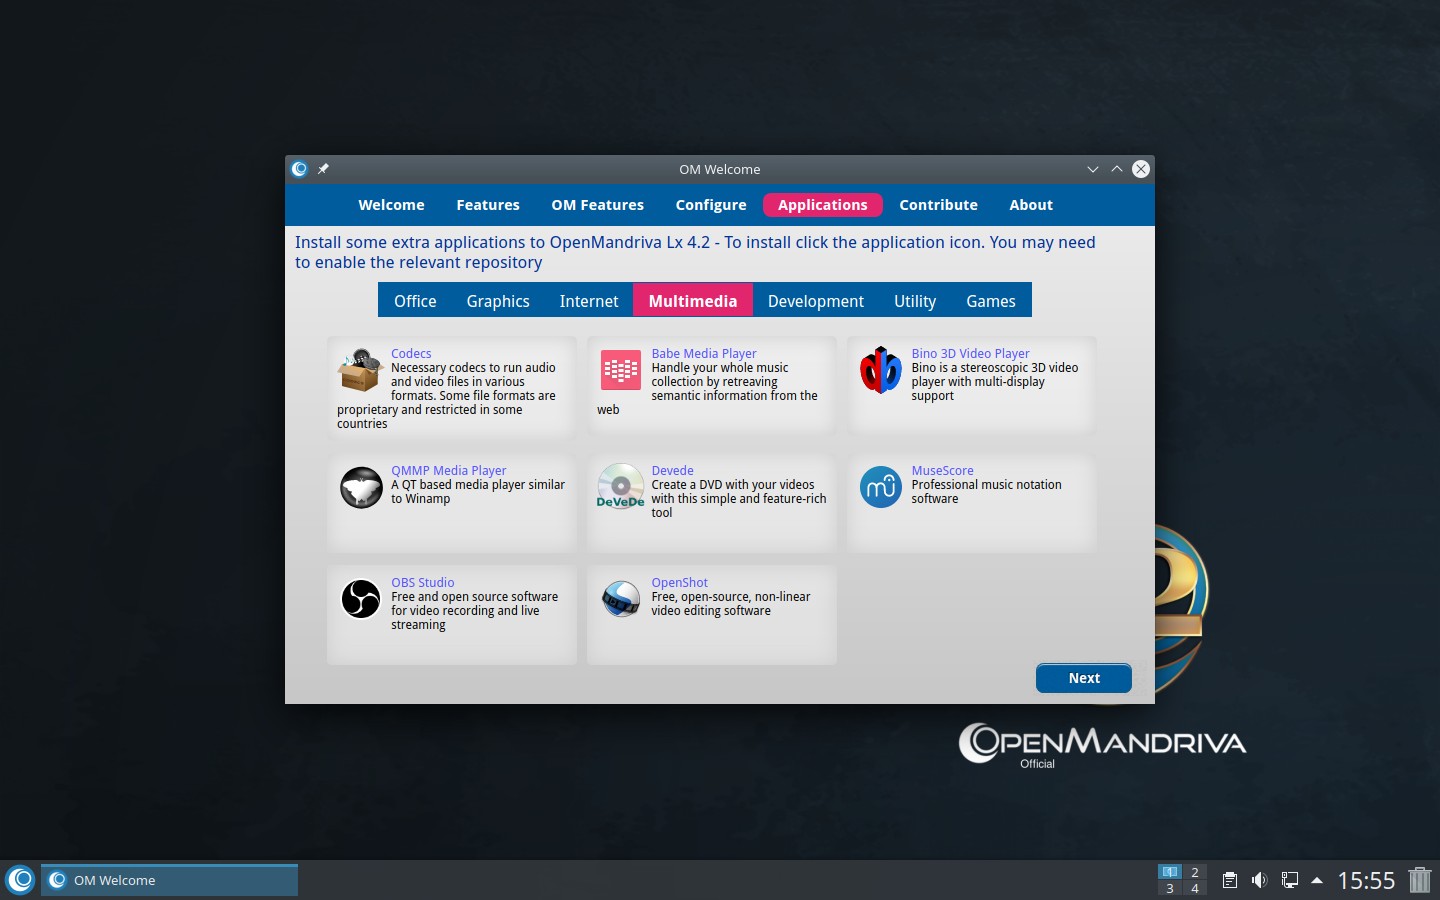Pin the window with the pushpin icon
1440x900 pixels.
(323, 169)
